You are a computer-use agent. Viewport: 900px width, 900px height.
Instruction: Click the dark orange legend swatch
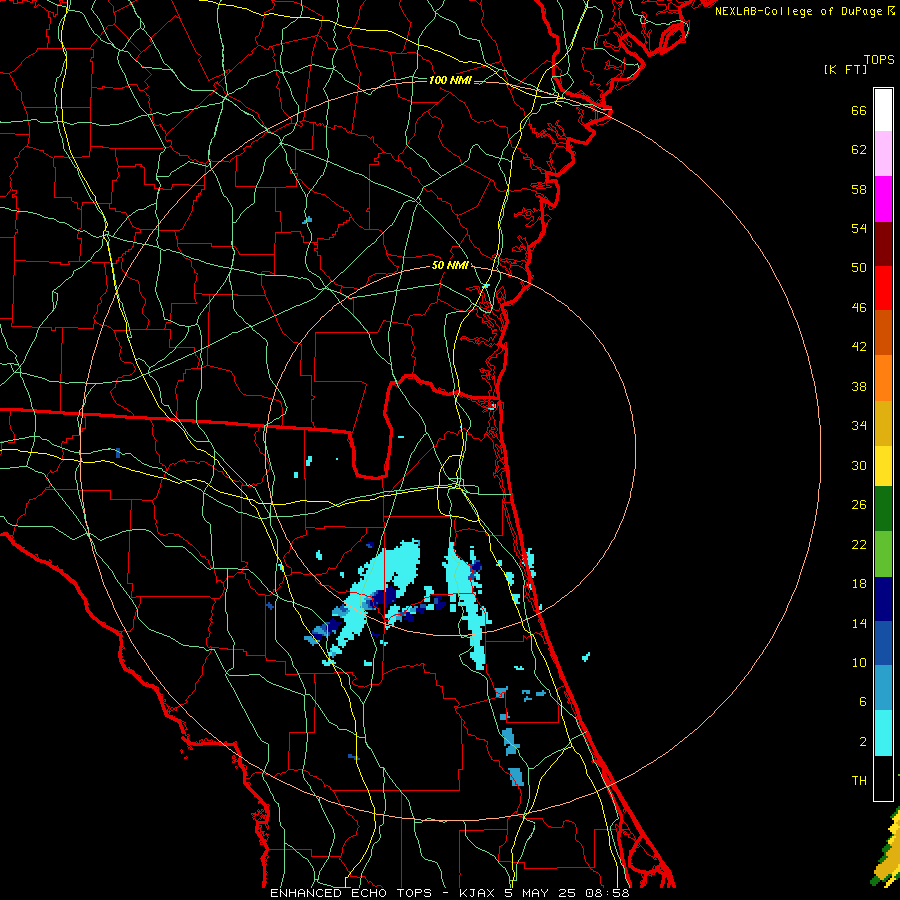pyautogui.click(x=883, y=333)
